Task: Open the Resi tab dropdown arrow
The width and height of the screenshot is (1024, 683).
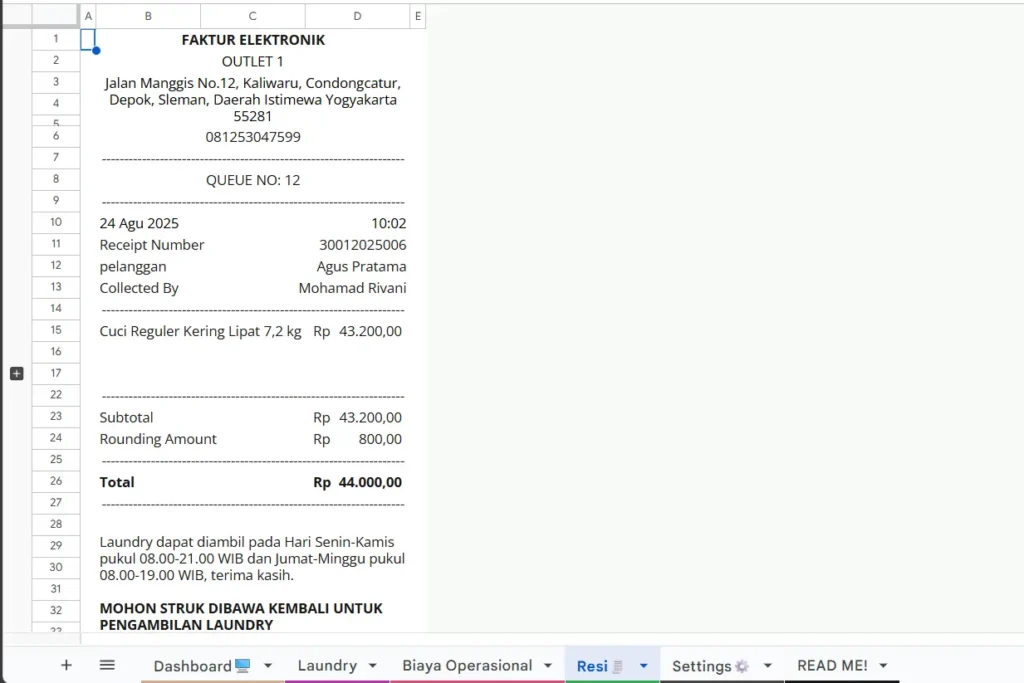Action: (x=643, y=666)
